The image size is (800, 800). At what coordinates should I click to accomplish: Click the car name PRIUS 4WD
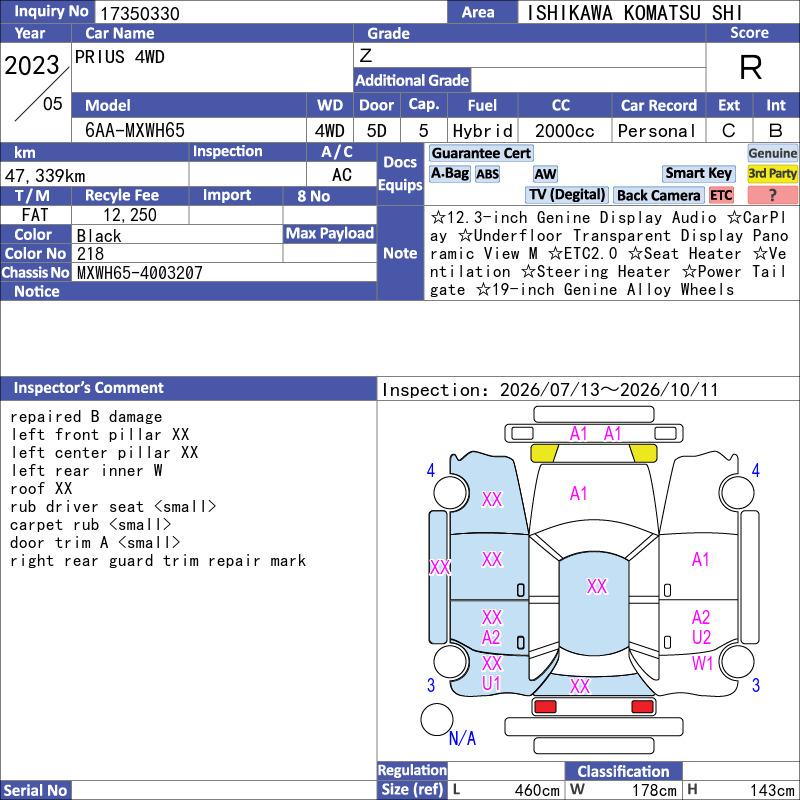[x=119, y=57]
